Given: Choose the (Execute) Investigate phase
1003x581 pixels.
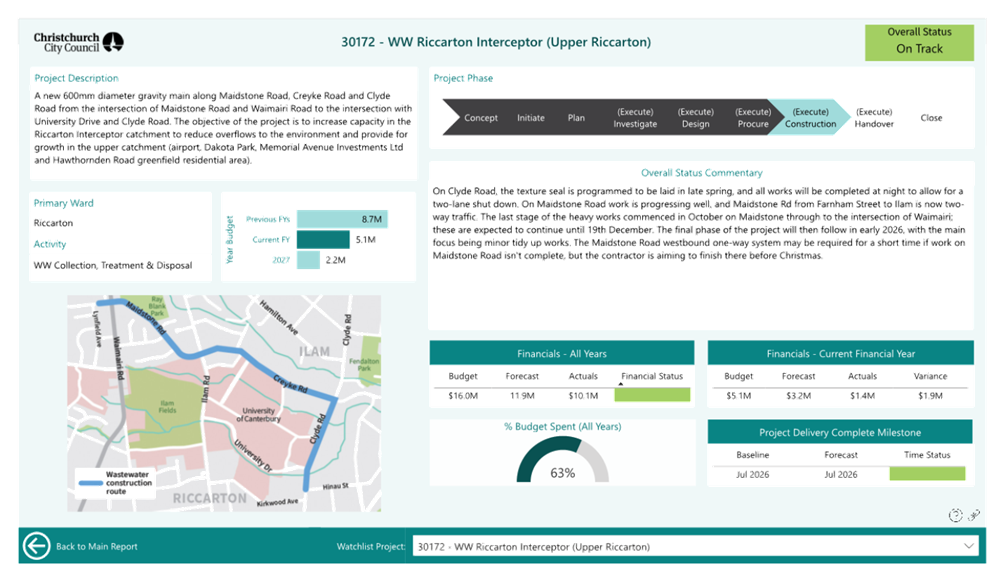Looking at the screenshot, I should (x=636, y=118).
